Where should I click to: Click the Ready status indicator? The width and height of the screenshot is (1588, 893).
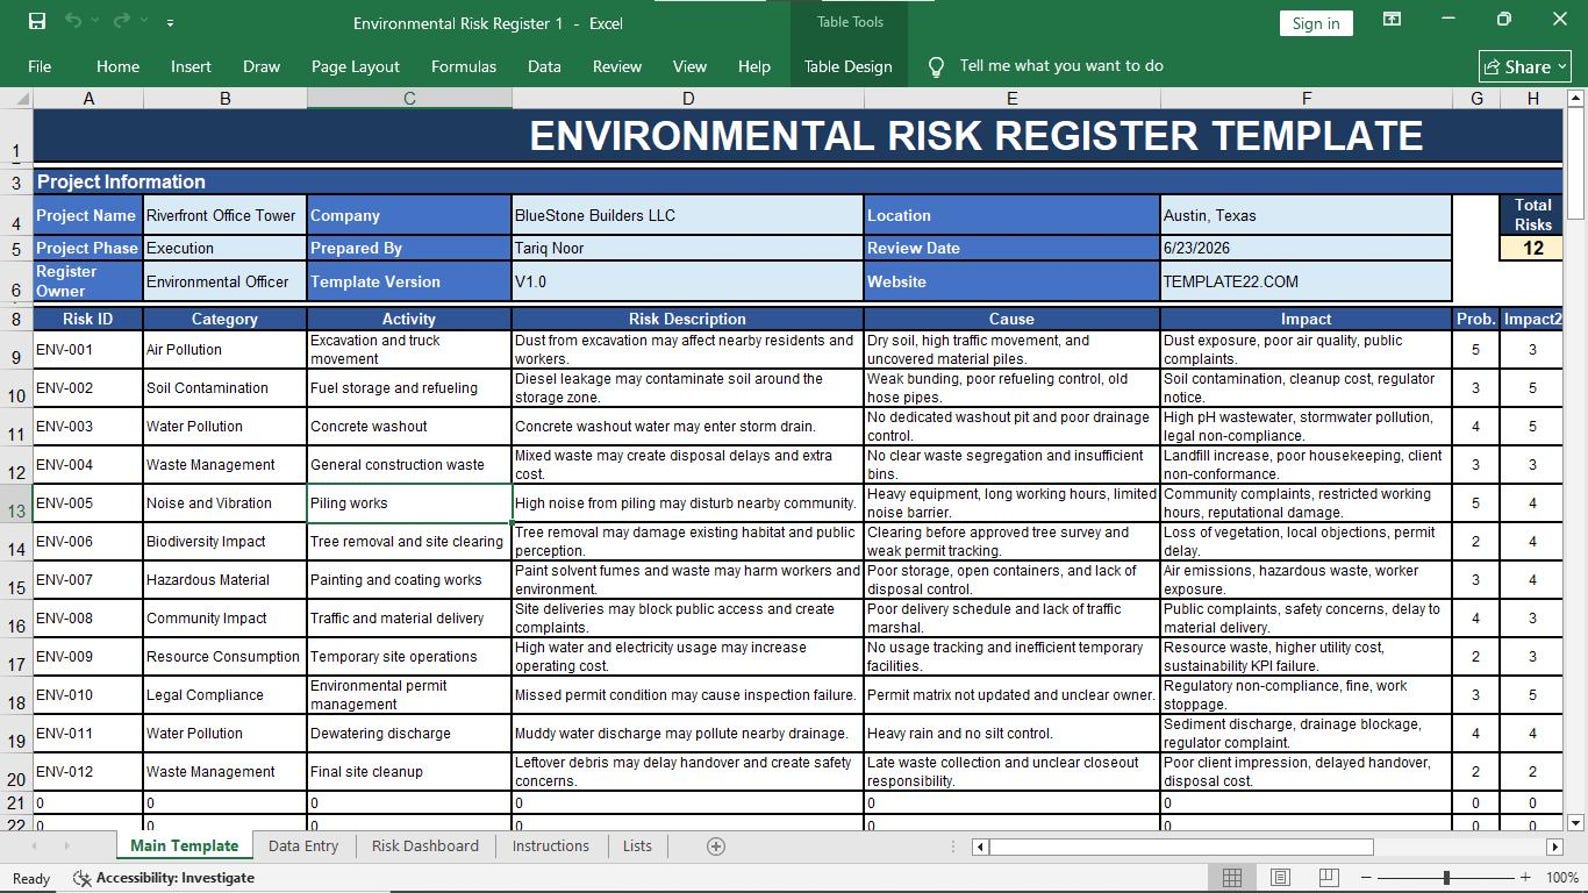31,878
